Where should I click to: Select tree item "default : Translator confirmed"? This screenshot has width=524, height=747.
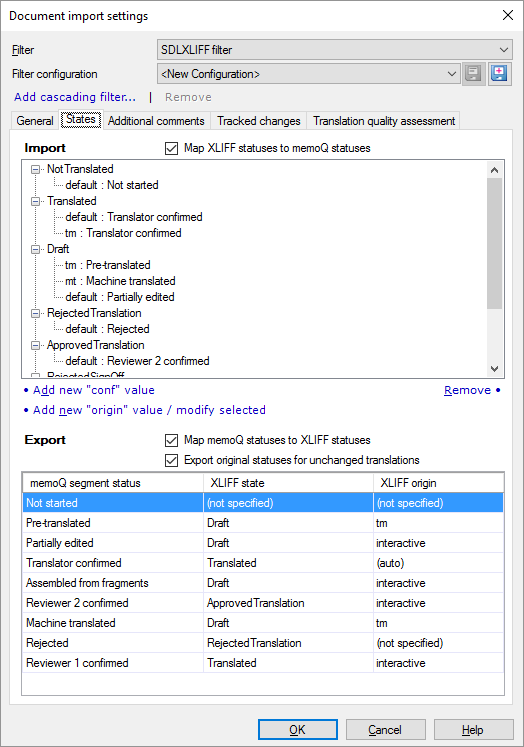134,217
